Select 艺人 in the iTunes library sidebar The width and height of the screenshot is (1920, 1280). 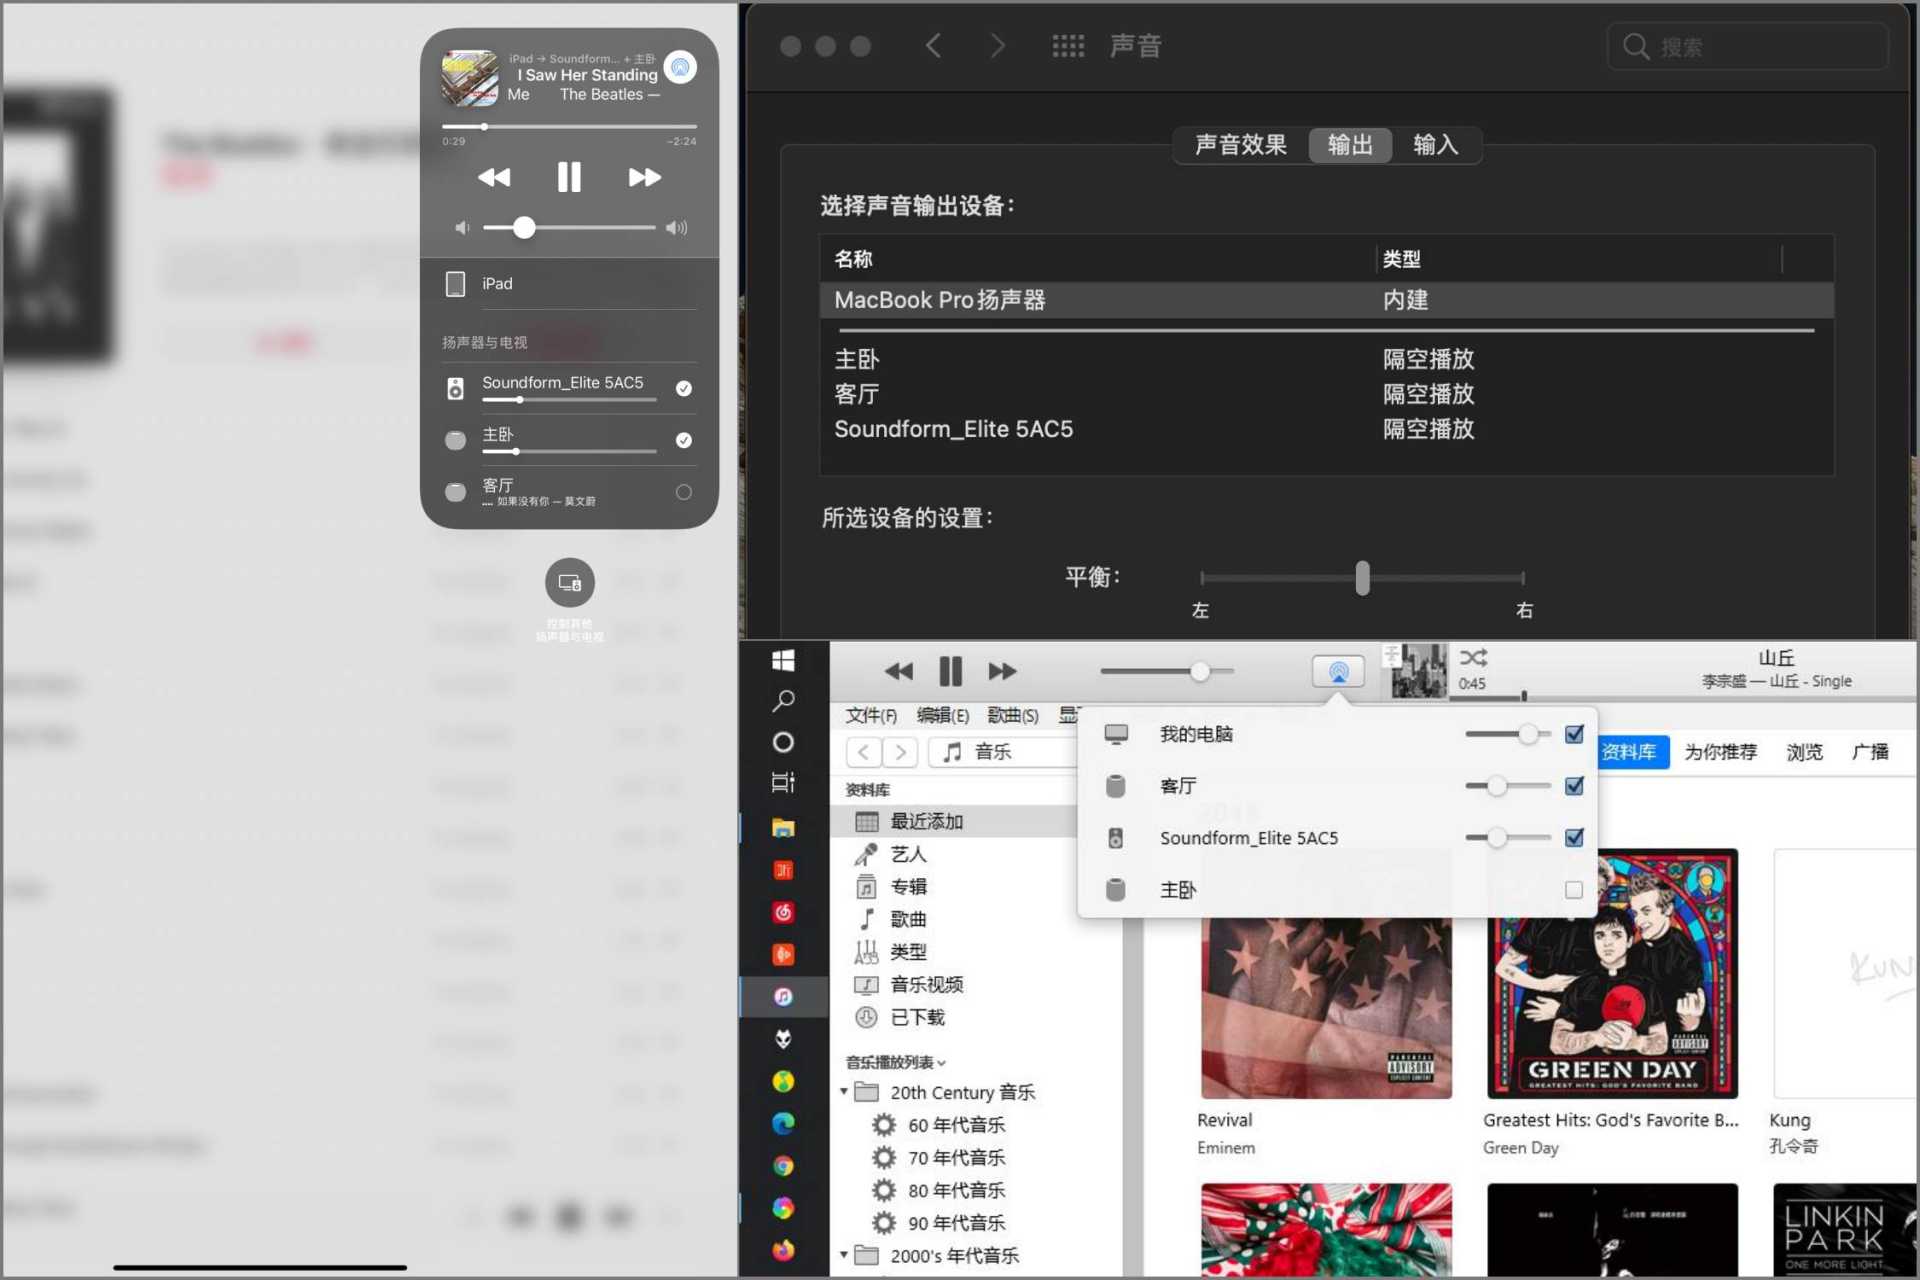[x=908, y=854]
